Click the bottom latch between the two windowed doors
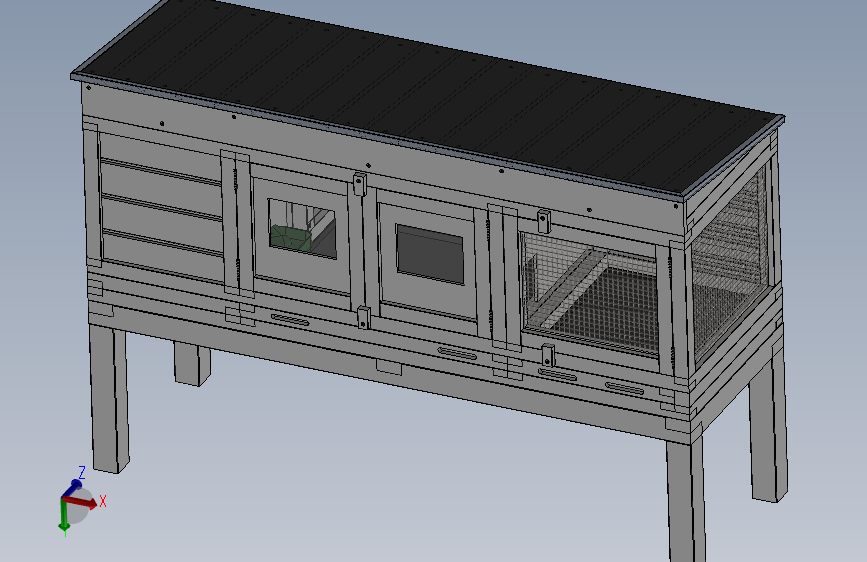867x562 pixels. tap(363, 318)
